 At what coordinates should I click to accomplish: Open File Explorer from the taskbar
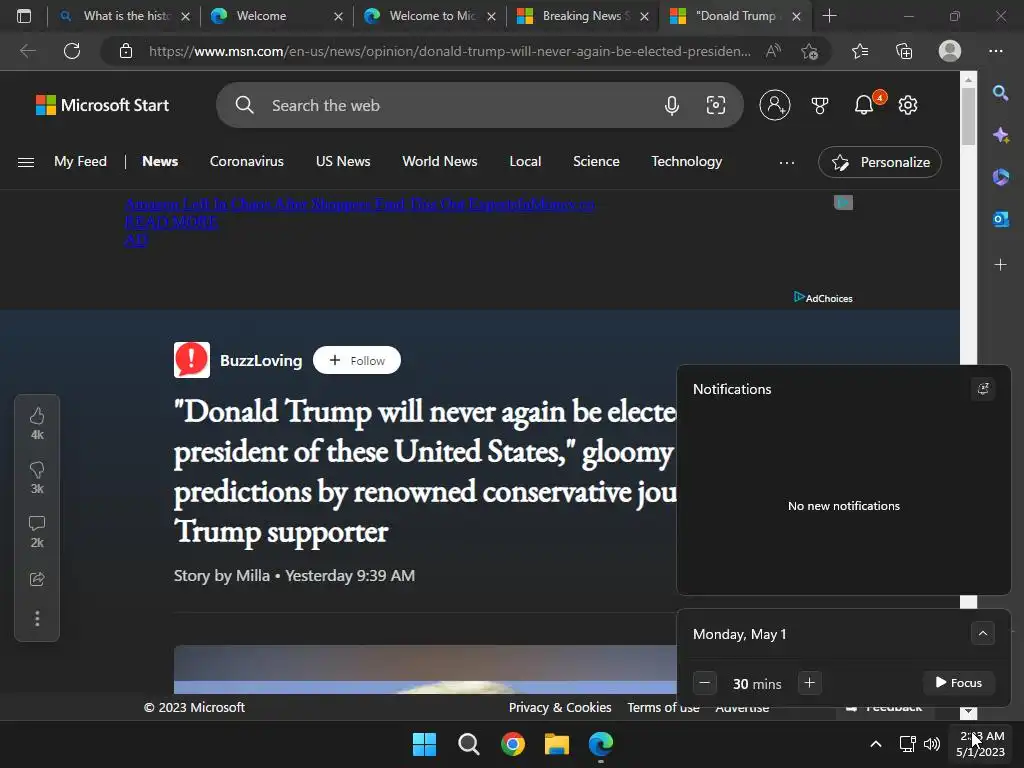pyautogui.click(x=557, y=744)
